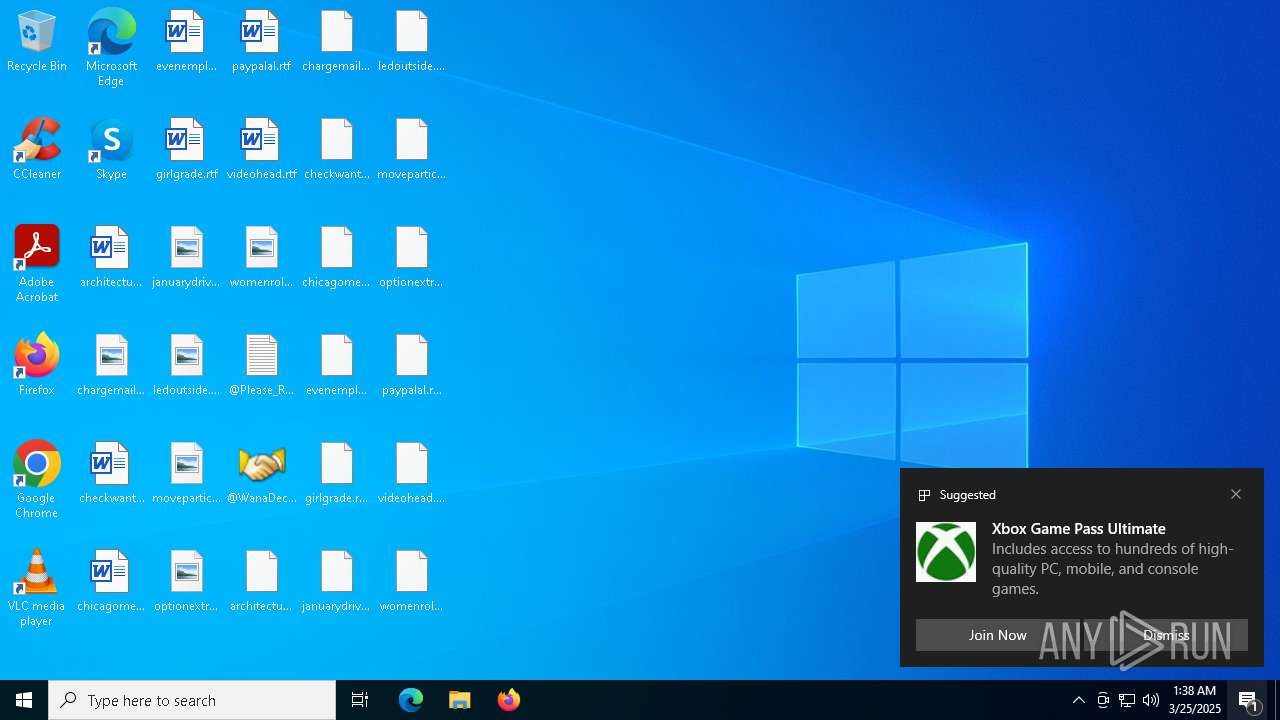1280x720 pixels.
Task: Select the Firefox desktop shortcut
Action: point(37,366)
